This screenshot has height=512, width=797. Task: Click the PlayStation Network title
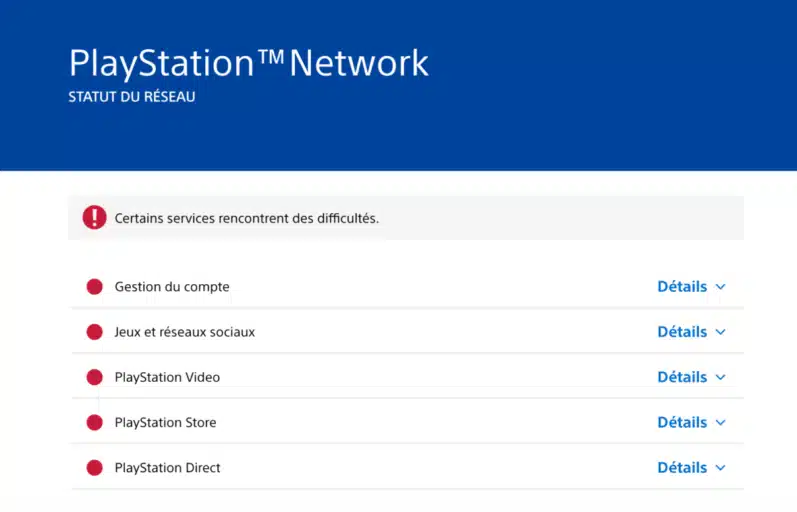point(248,63)
